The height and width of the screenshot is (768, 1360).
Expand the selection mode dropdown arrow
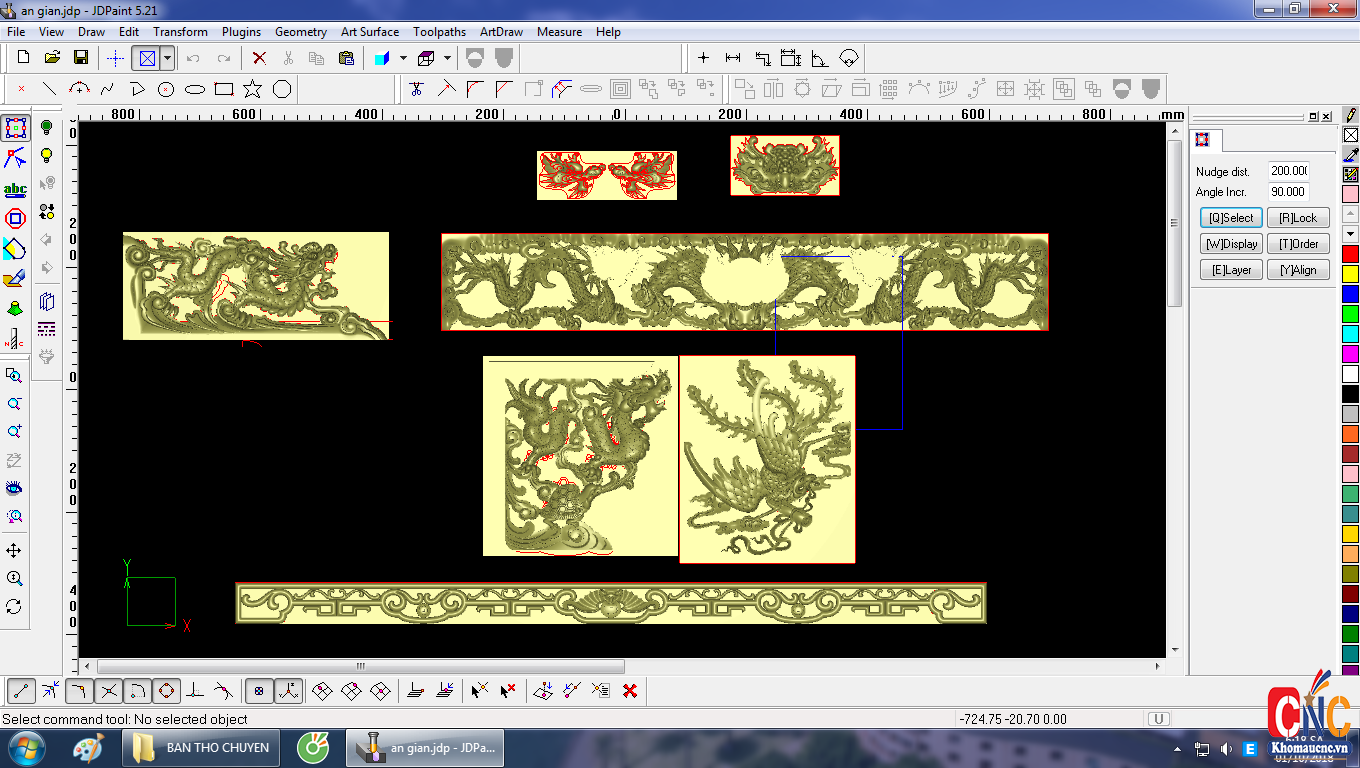[x=167, y=58]
